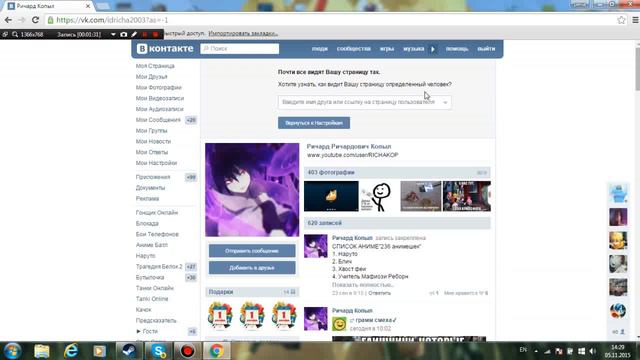Open Мои Новости in sidebar

click(153, 141)
